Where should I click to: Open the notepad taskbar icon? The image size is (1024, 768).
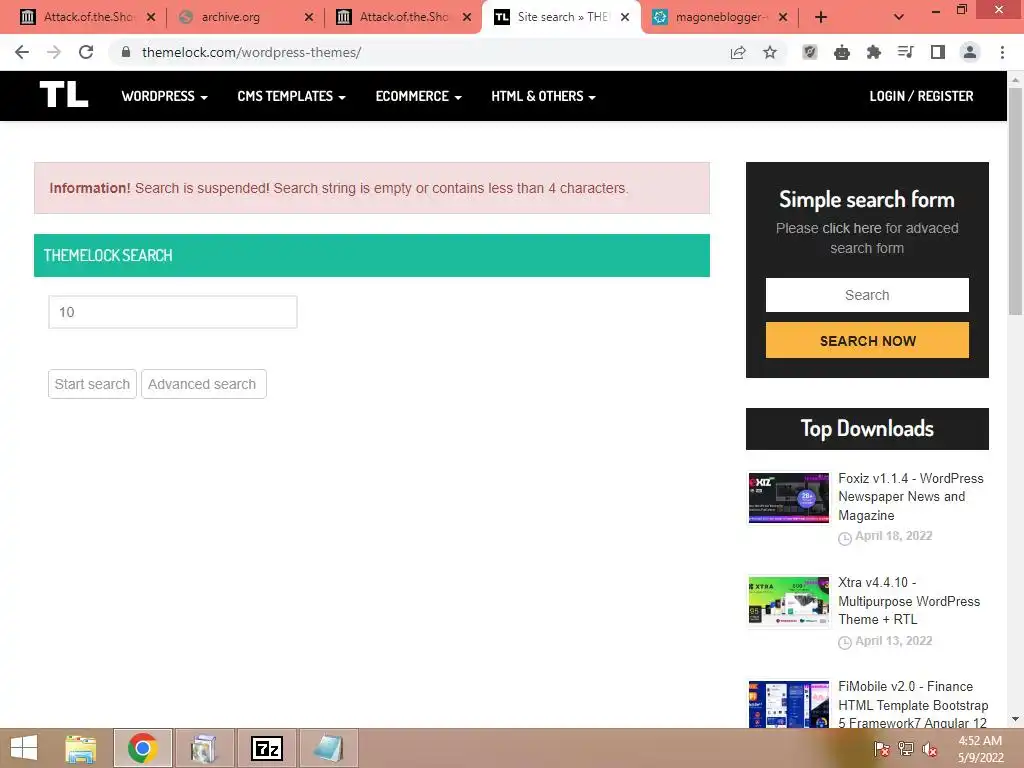pos(328,748)
